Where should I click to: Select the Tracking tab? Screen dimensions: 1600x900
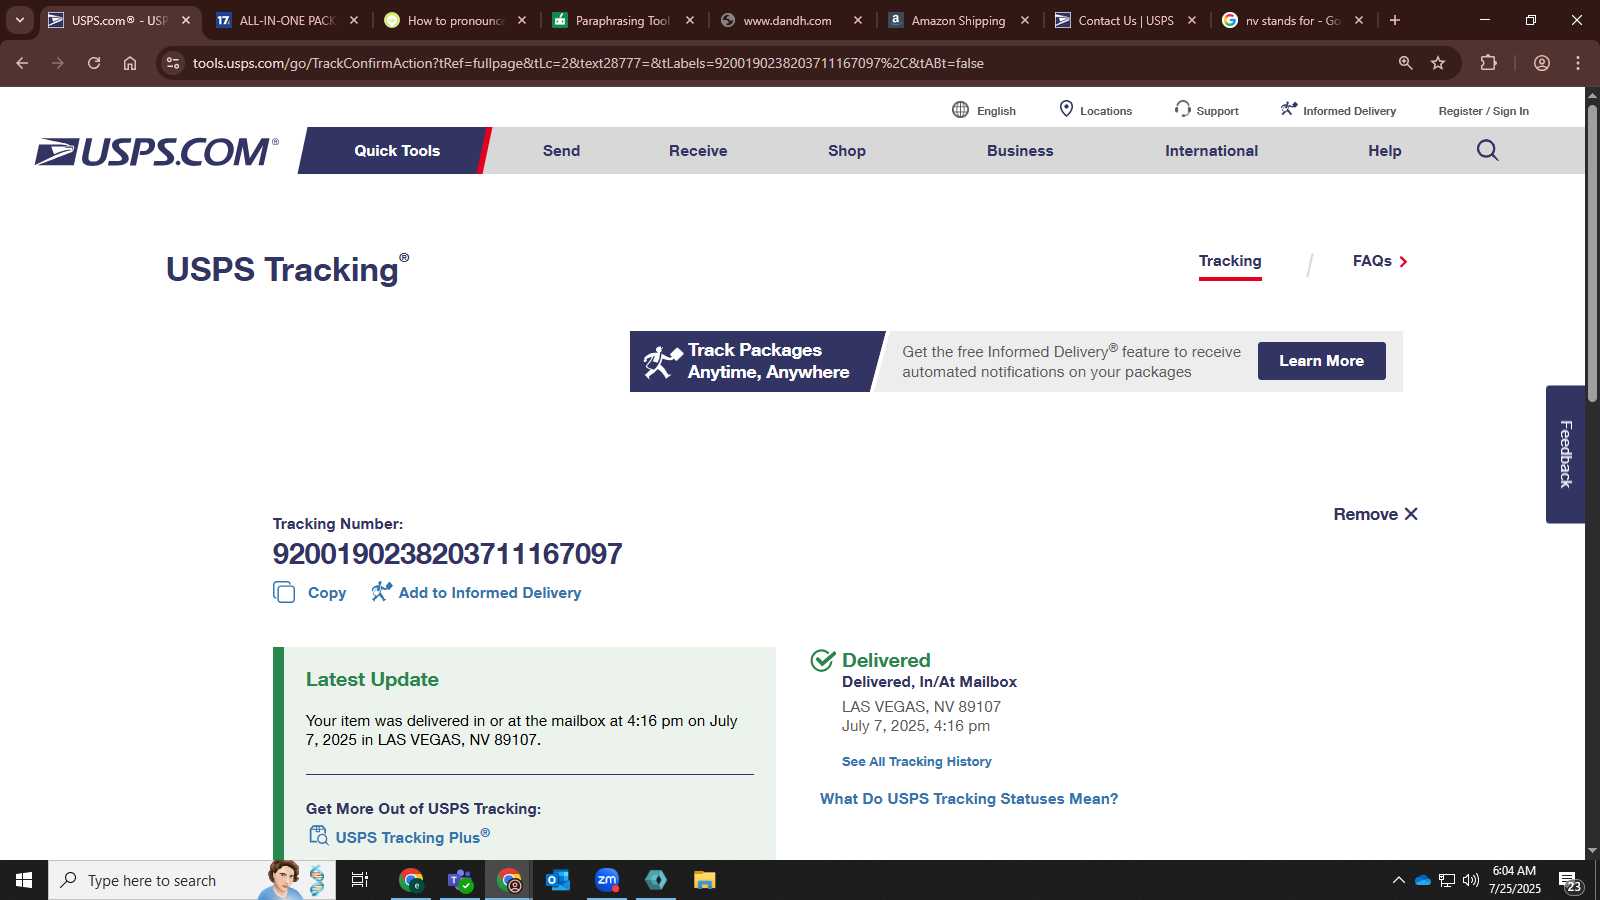1230,261
